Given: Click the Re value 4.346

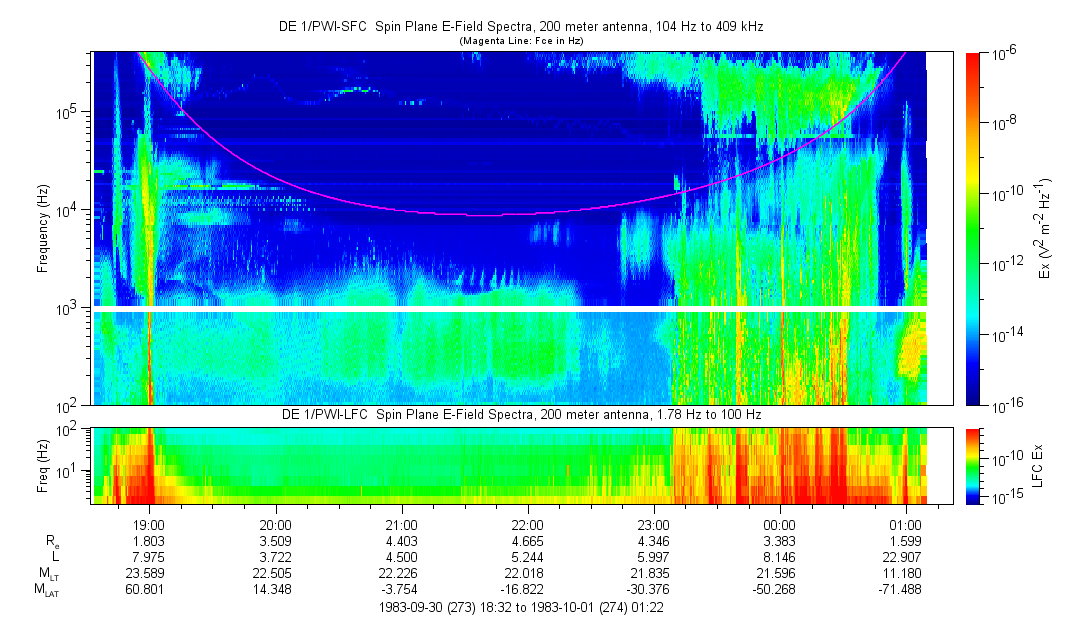Looking at the screenshot, I should (653, 541).
